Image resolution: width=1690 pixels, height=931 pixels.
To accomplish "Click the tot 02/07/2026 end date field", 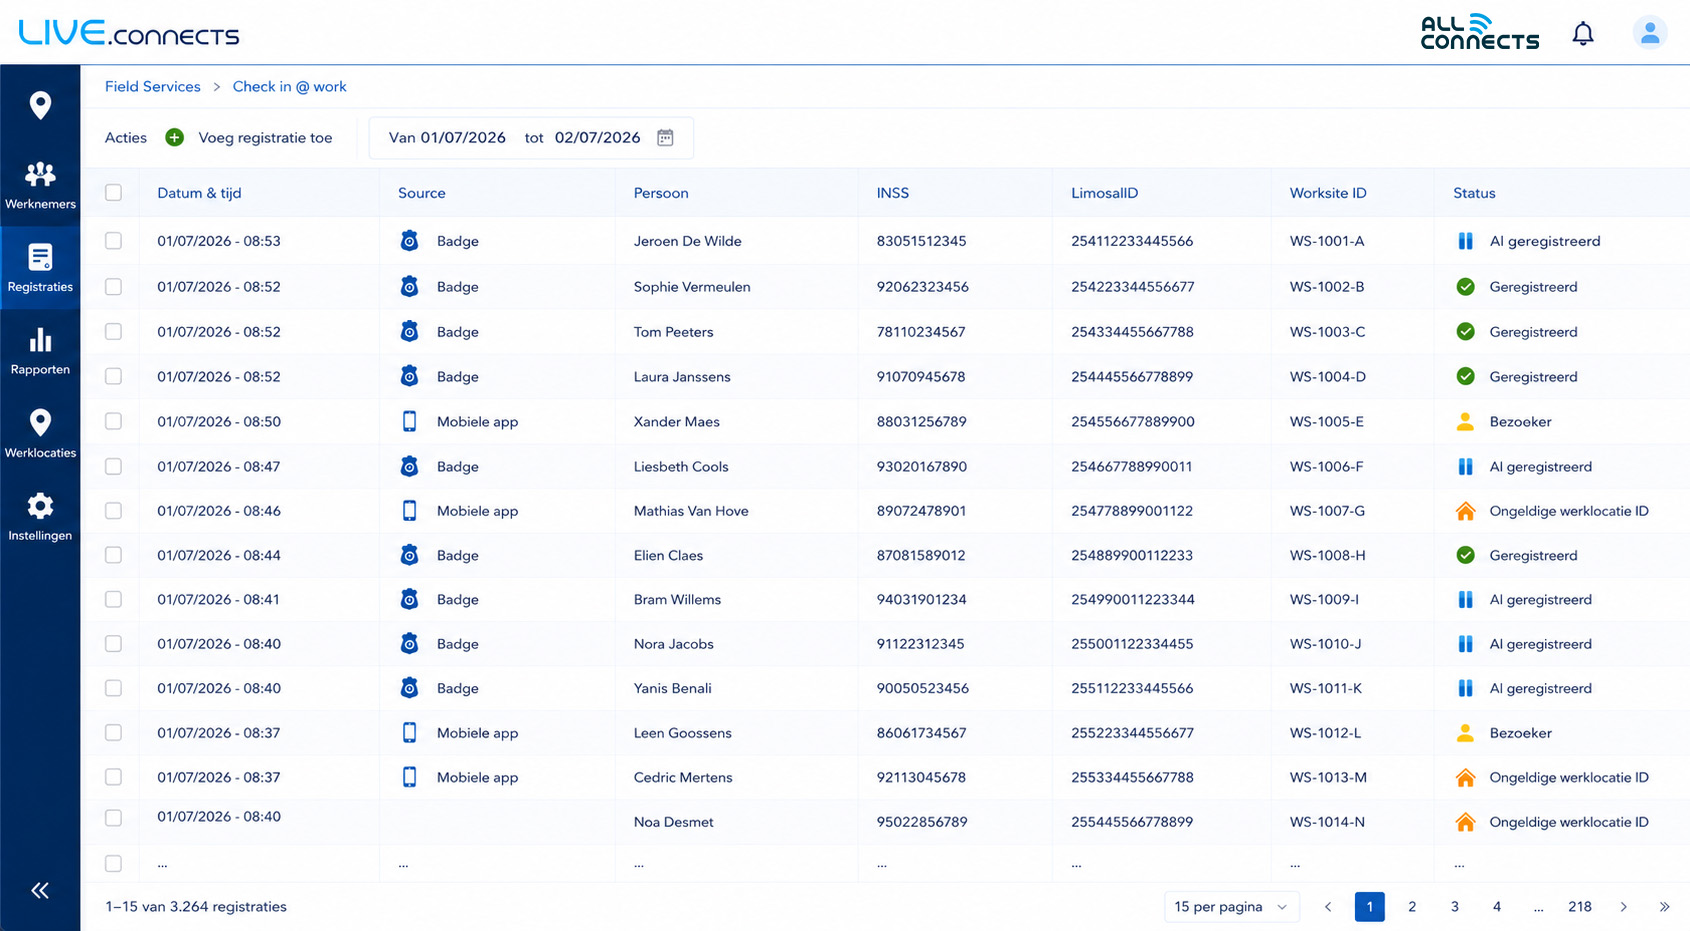I will point(583,138).
